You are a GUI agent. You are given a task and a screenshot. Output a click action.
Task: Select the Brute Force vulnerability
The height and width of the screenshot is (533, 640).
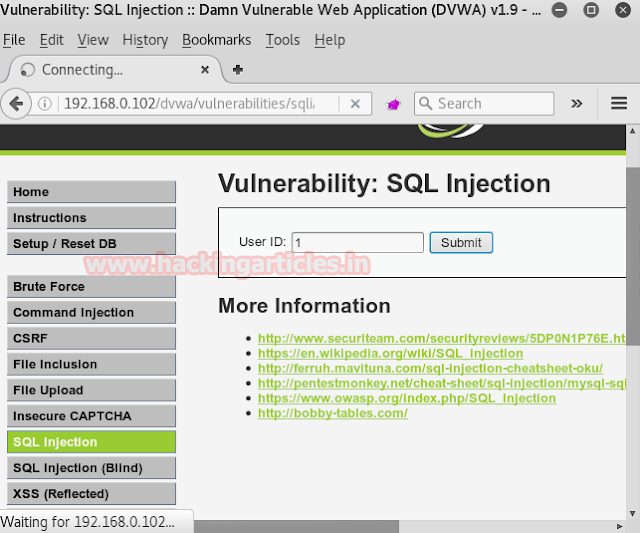[x=91, y=286]
